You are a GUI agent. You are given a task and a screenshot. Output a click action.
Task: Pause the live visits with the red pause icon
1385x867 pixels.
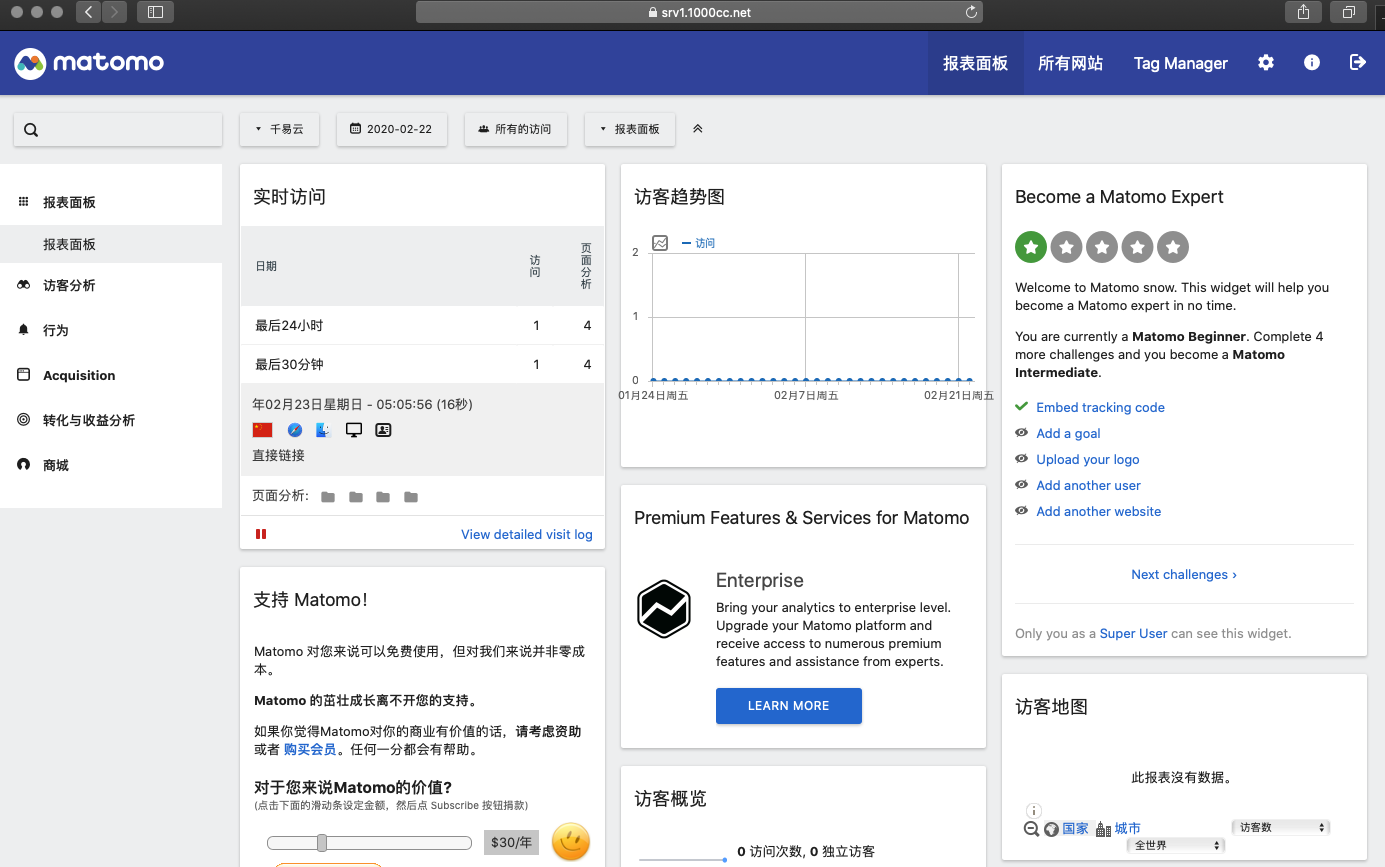click(261, 534)
